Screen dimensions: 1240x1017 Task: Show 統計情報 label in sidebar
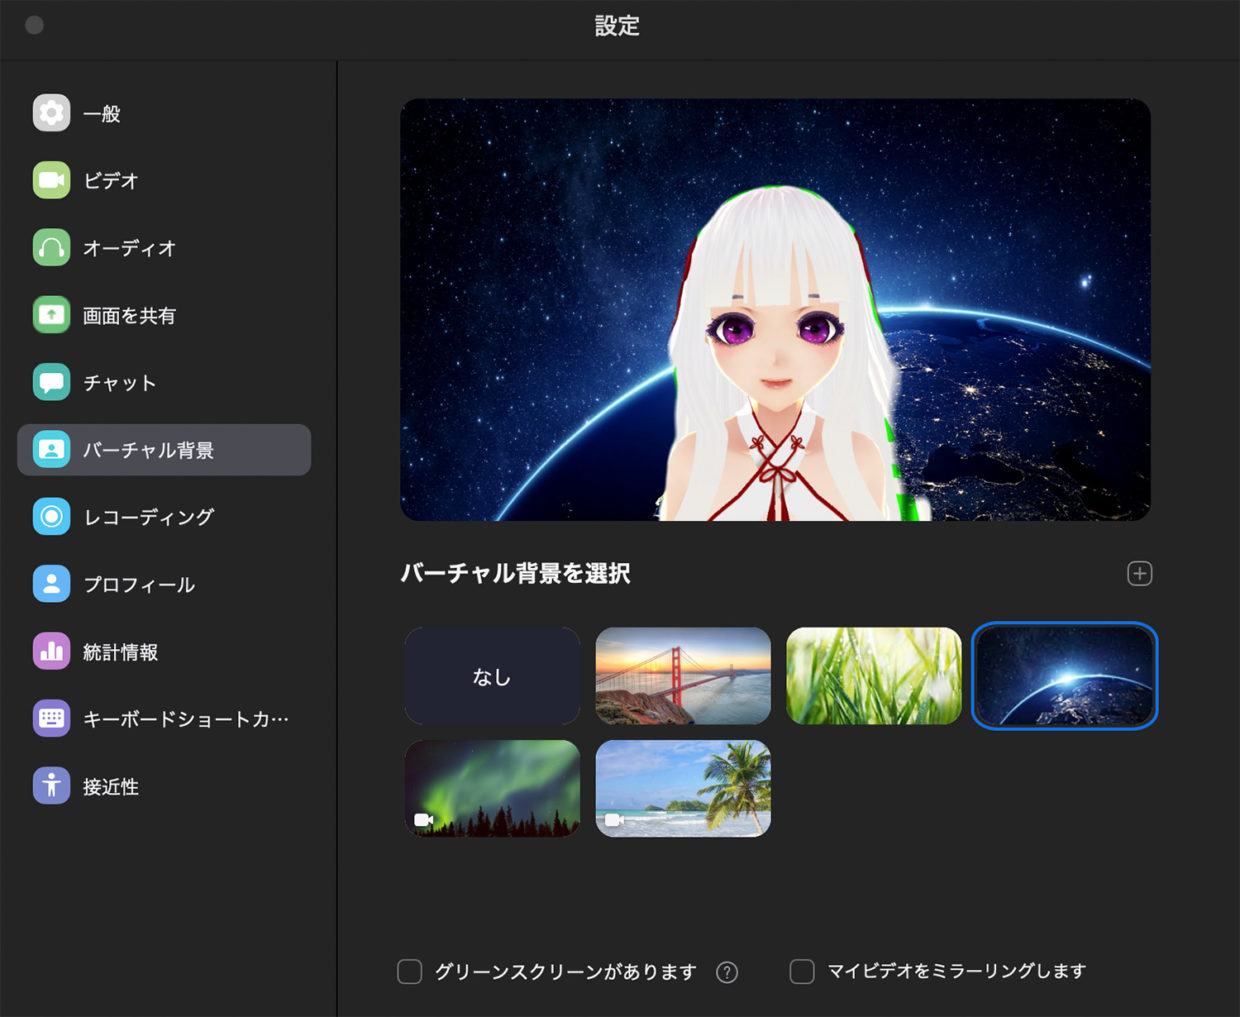[121, 652]
